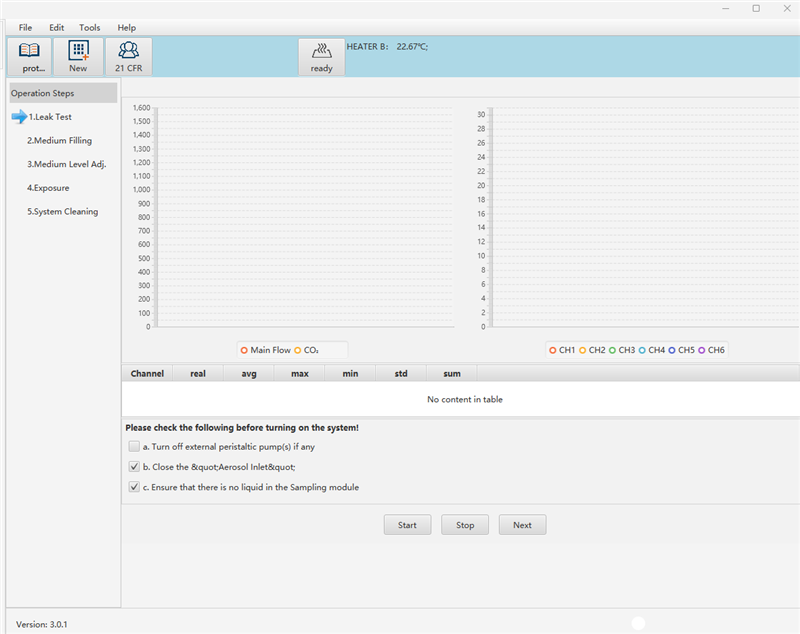The image size is (800, 634).
Task: Click the New protocol grid icon
Action: click(78, 51)
